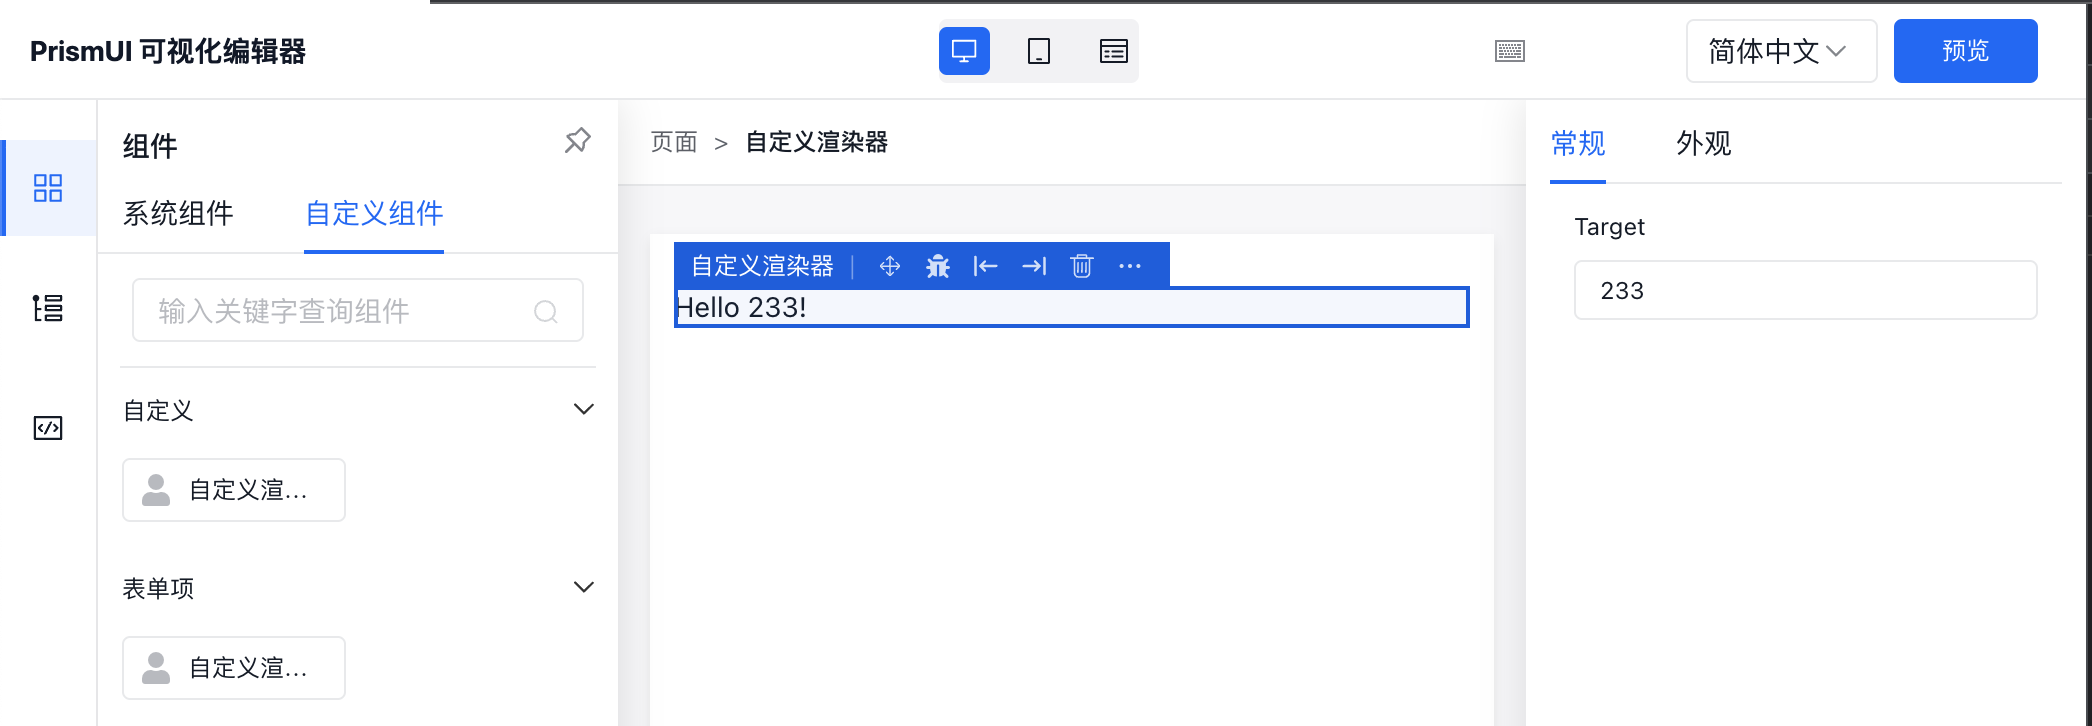The width and height of the screenshot is (2092, 726).
Task: Switch to 自定义组件 tab
Action: click(374, 213)
